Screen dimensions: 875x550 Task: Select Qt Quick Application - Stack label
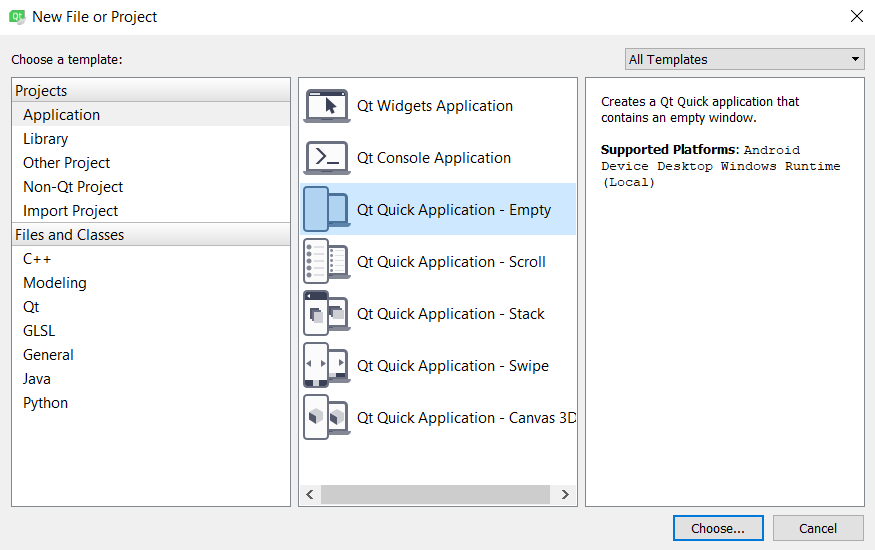[x=450, y=313]
